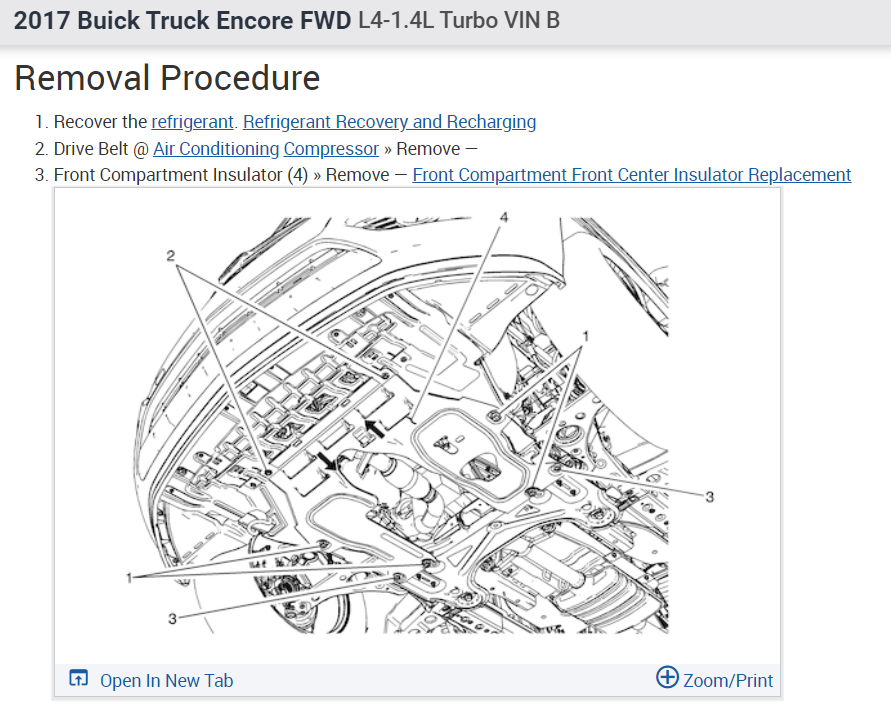
Task: Click the 'Drive Belt @' text
Action: click(x=101, y=149)
